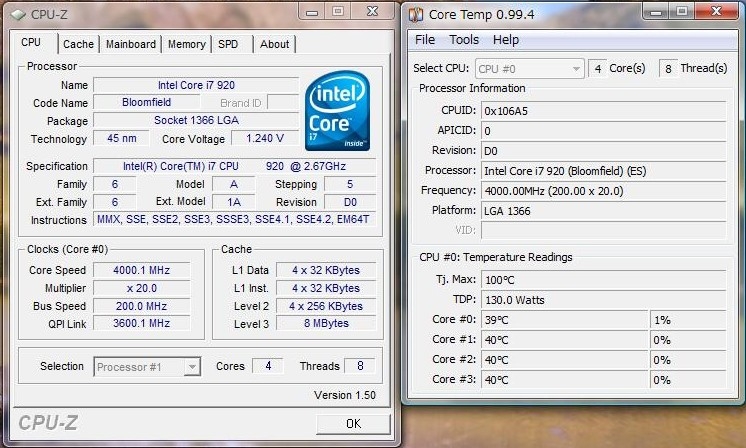
Task: Click the Core #3 load value '0%'
Action: (688, 380)
